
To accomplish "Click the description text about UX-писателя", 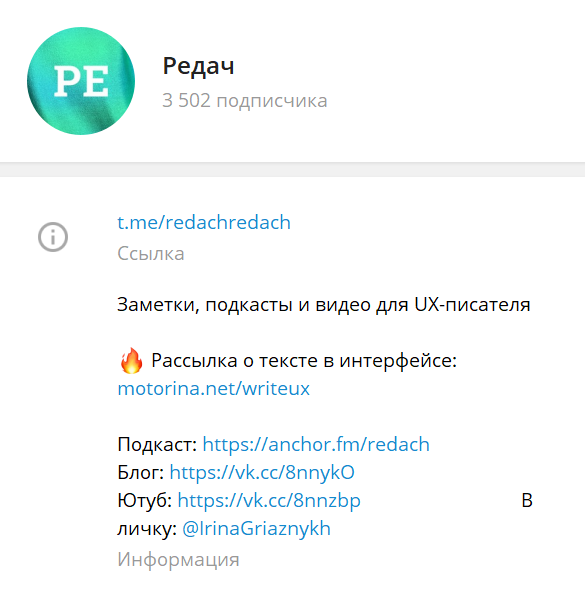I will [x=324, y=305].
